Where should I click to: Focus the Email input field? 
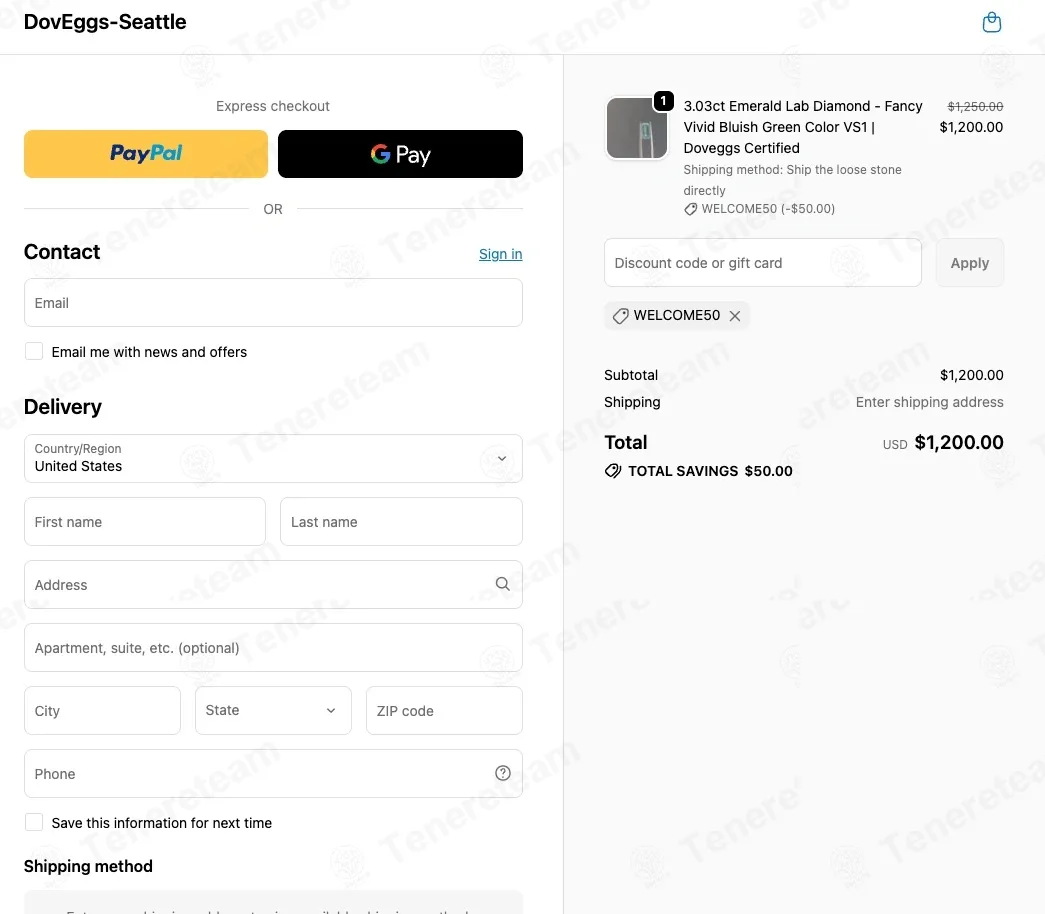(273, 303)
